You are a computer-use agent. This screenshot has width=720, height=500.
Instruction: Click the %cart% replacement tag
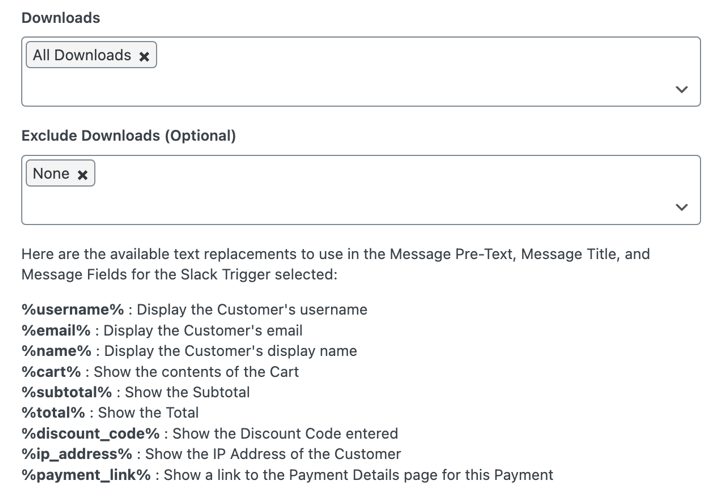(54, 371)
